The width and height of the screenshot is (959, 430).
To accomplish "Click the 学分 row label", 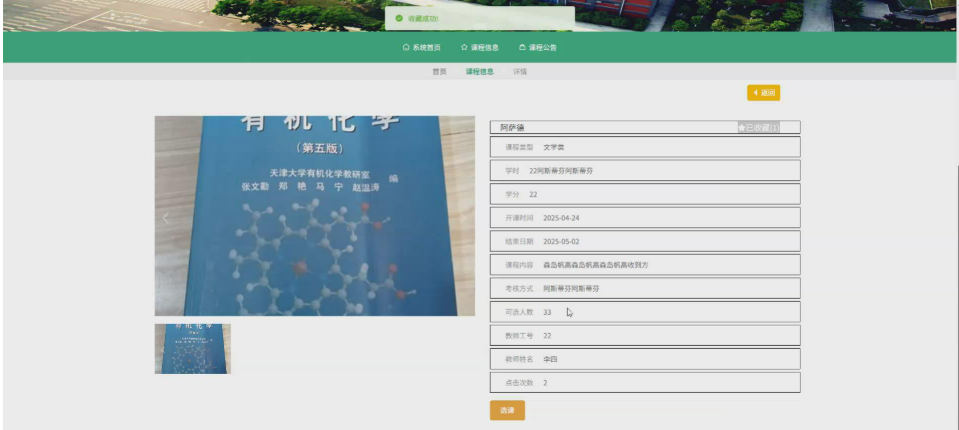I will tap(512, 195).
